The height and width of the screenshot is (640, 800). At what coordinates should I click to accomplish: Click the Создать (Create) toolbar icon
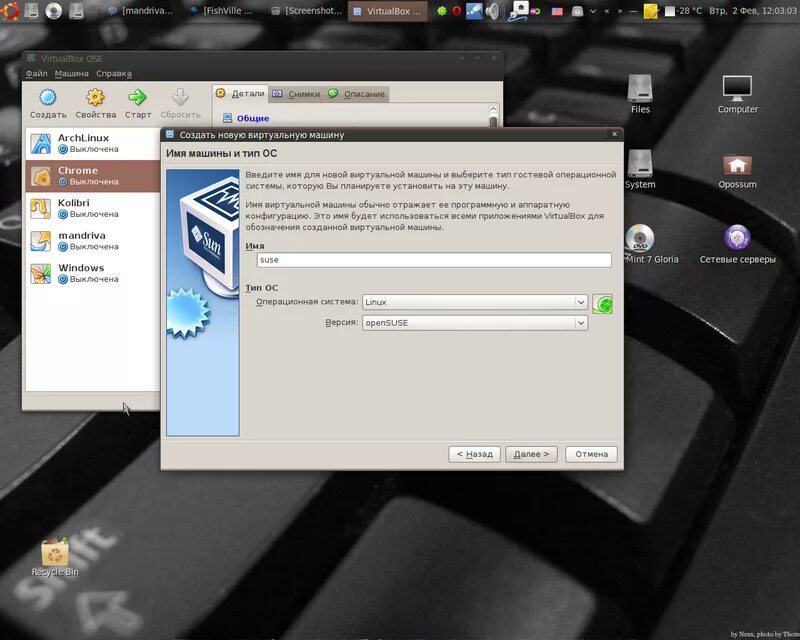47,97
